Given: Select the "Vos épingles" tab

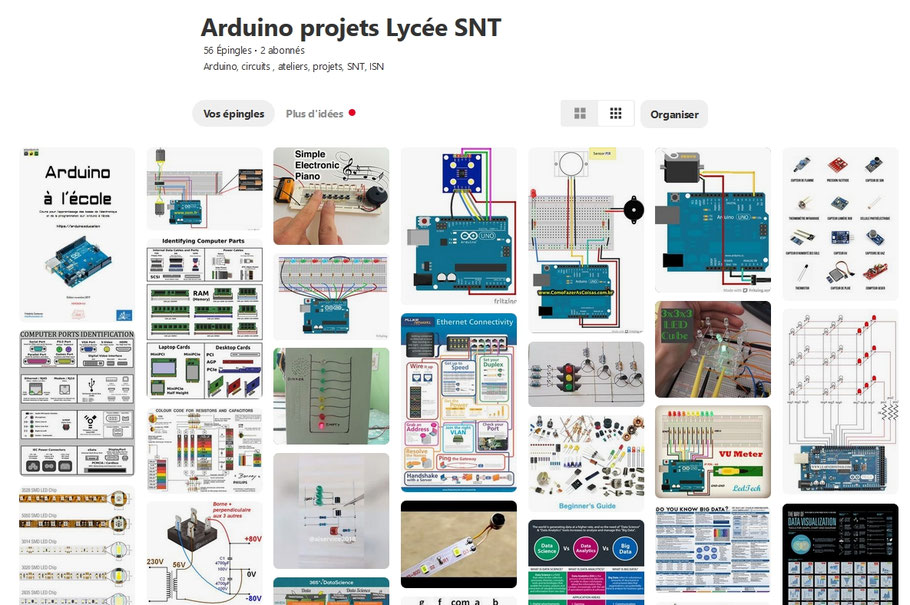Looking at the screenshot, I should (233, 113).
